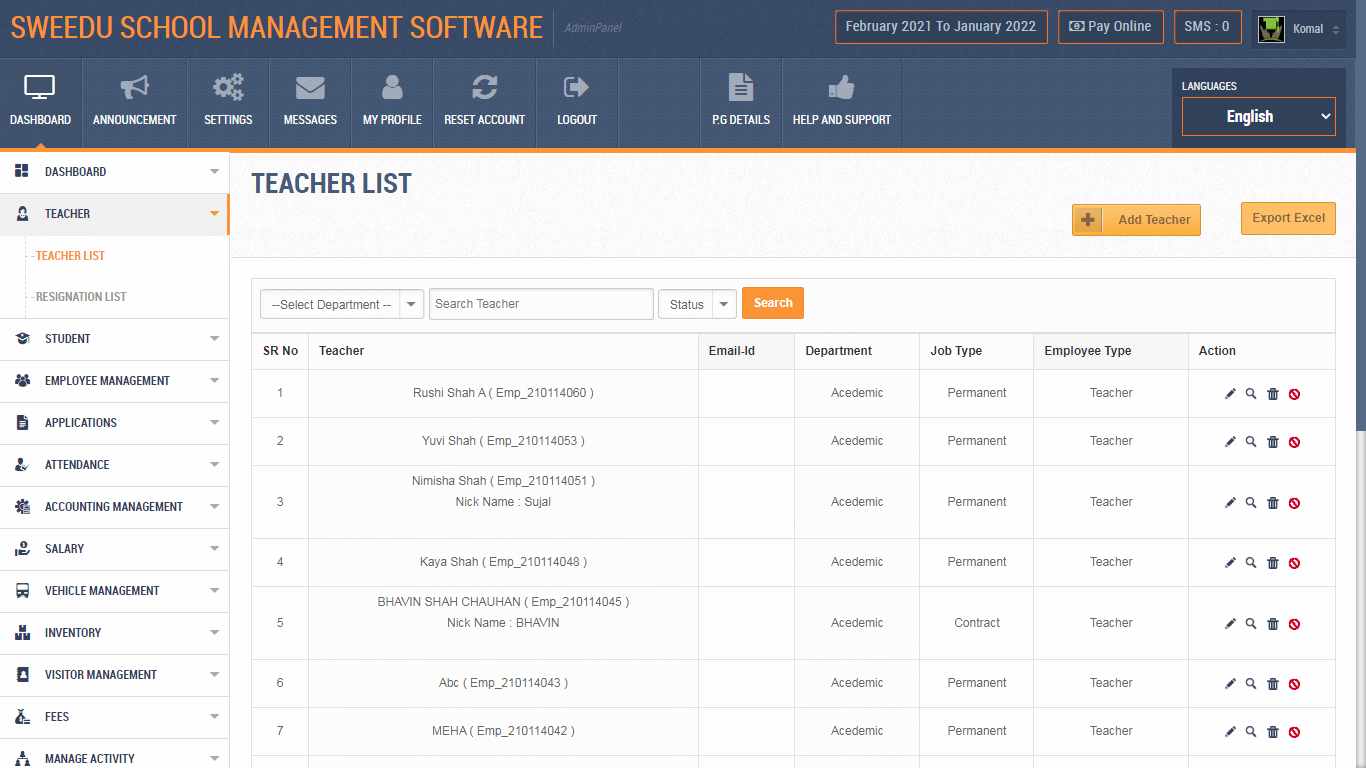The height and width of the screenshot is (768, 1366).
Task: Open the Status dropdown filter
Action: [697, 303]
